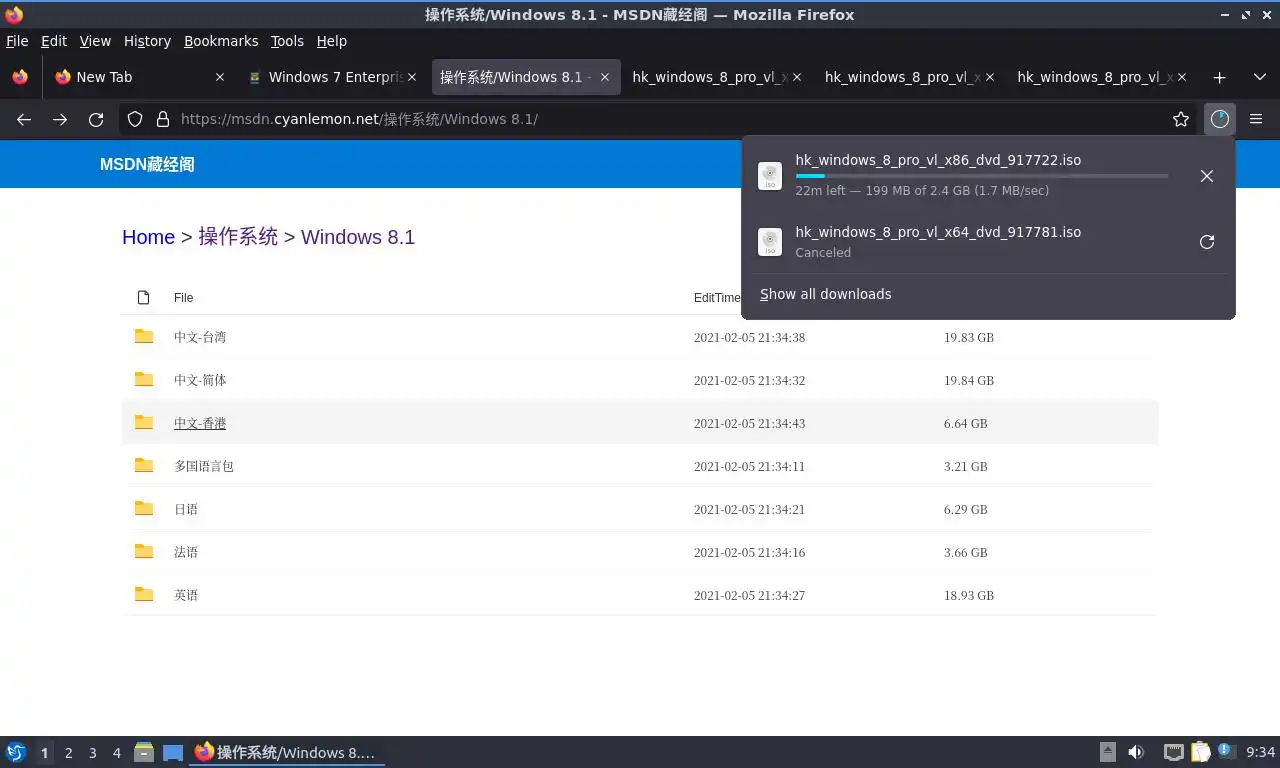
Task: Open the Firefox hamburger menu
Action: pos(1256,119)
